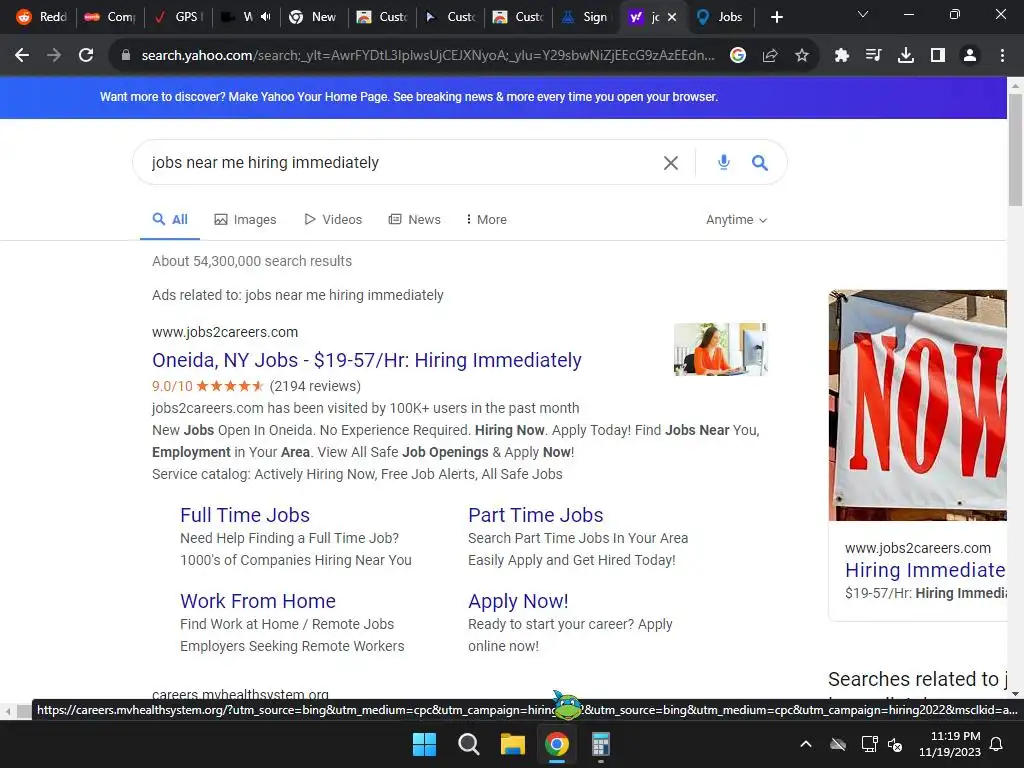1024x768 pixels.
Task: Open the notifications bell icon
Action: tap(997, 744)
